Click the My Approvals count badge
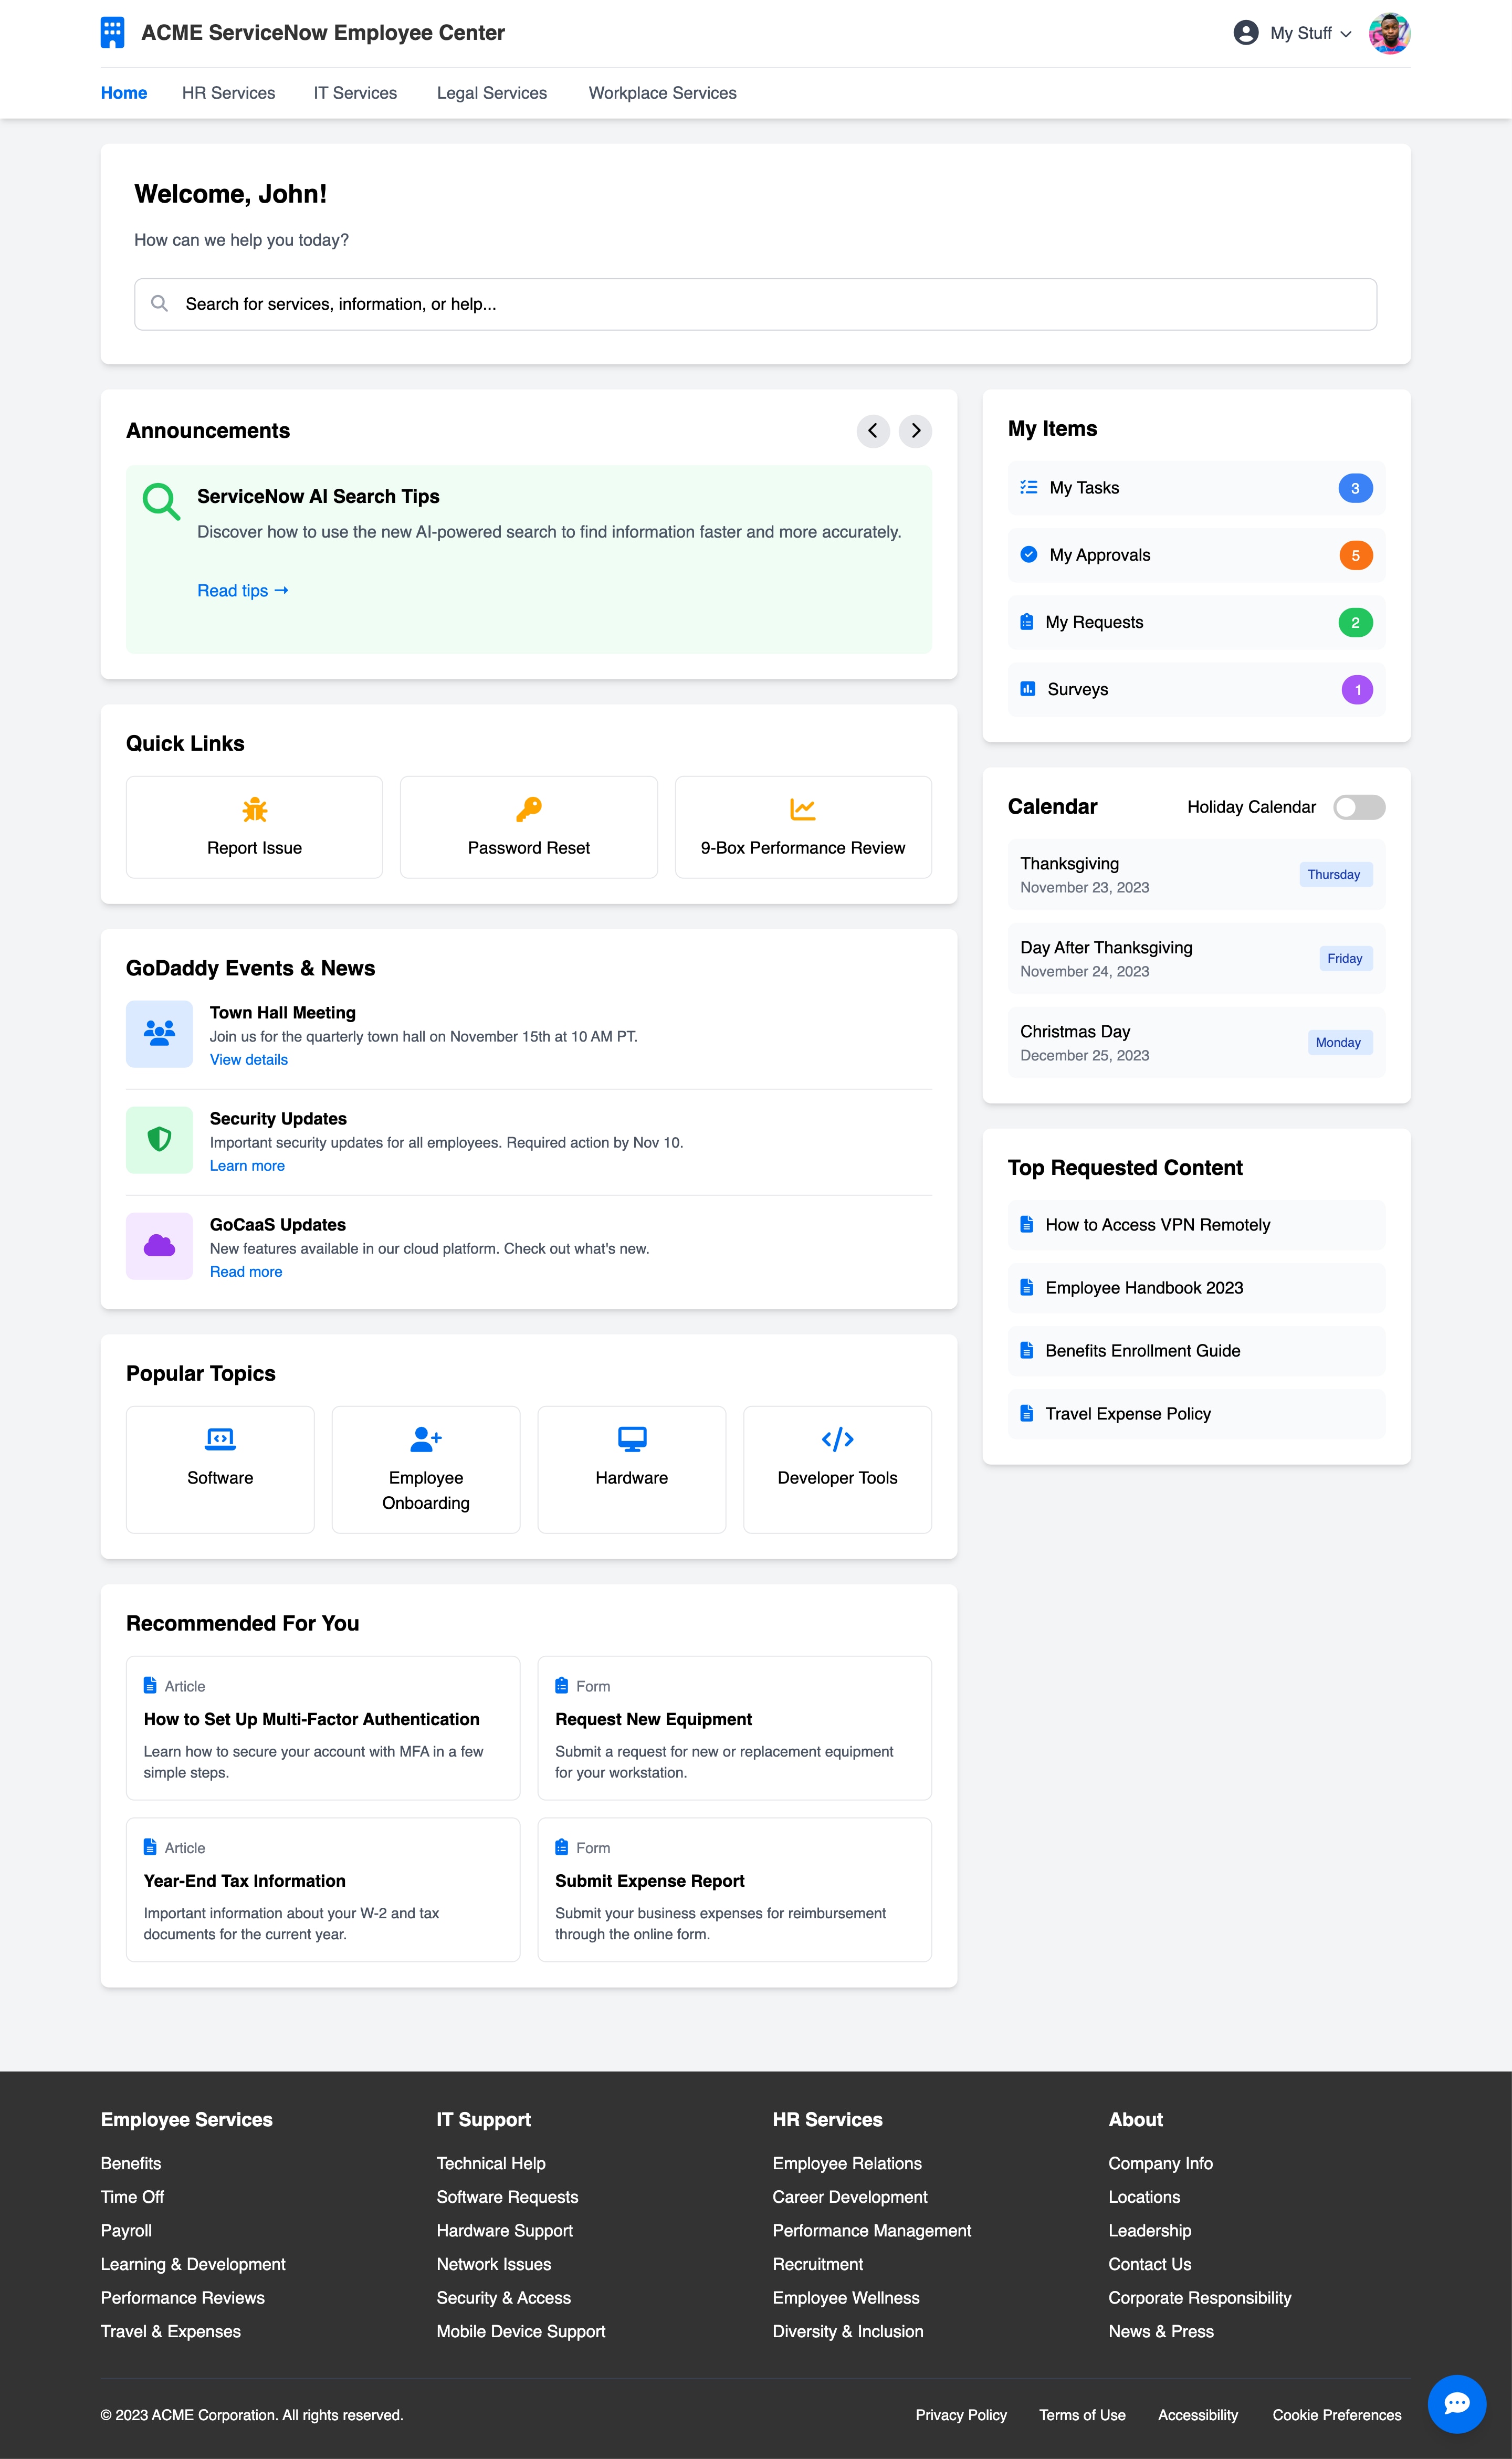Viewport: 1512px width, 2459px height. coord(1356,555)
